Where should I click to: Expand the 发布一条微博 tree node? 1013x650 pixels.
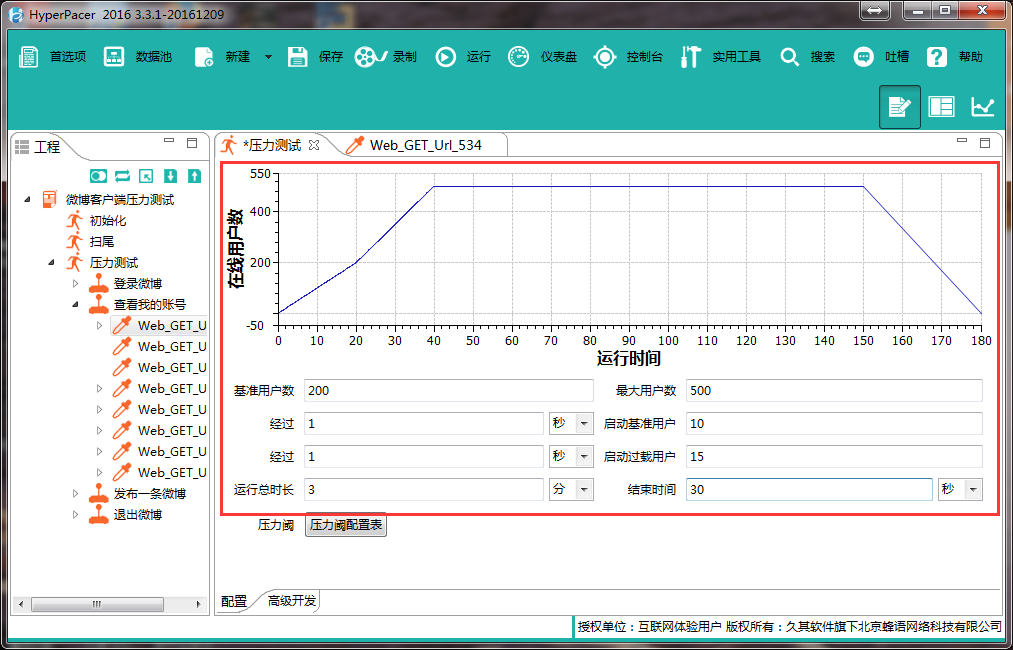tap(75, 494)
